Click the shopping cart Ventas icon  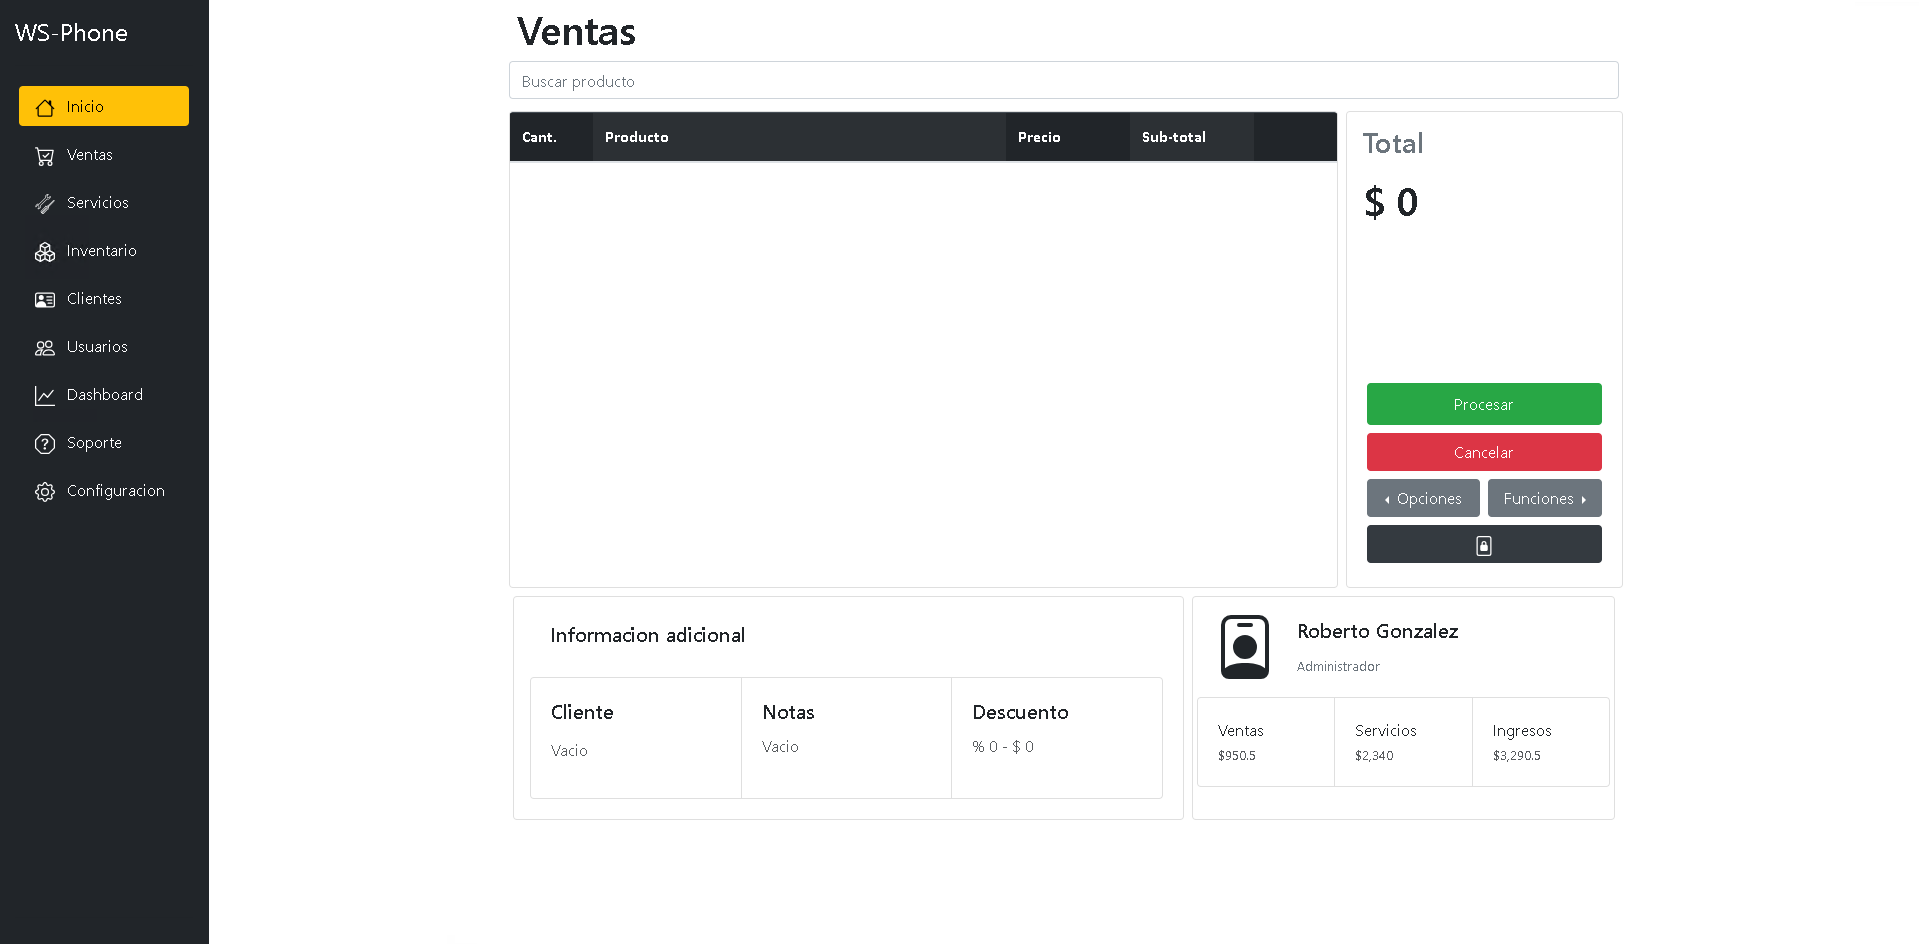(45, 156)
